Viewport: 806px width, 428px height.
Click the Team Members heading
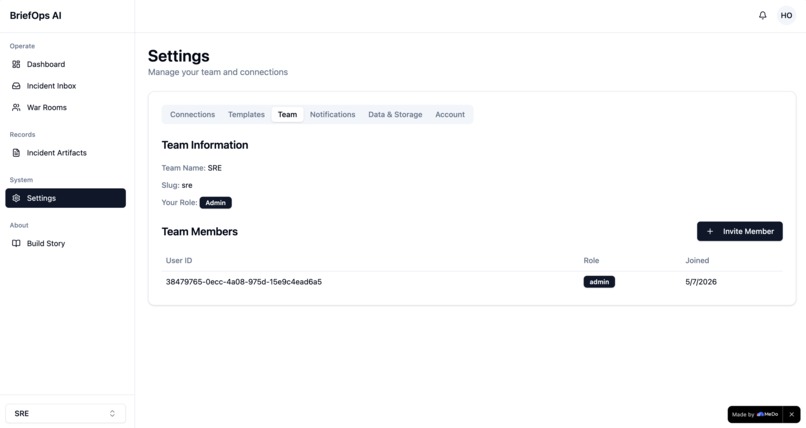199,232
